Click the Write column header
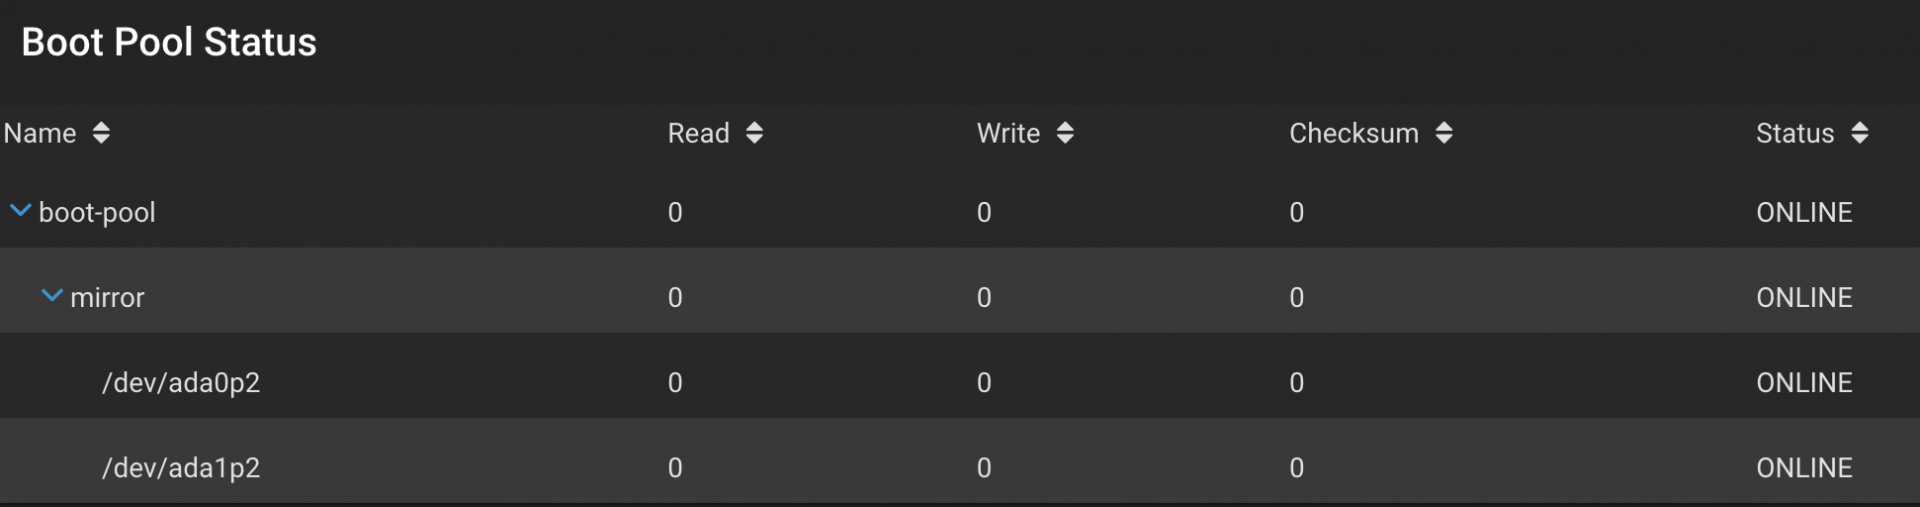Screen dimensions: 1920x507 (1008, 133)
